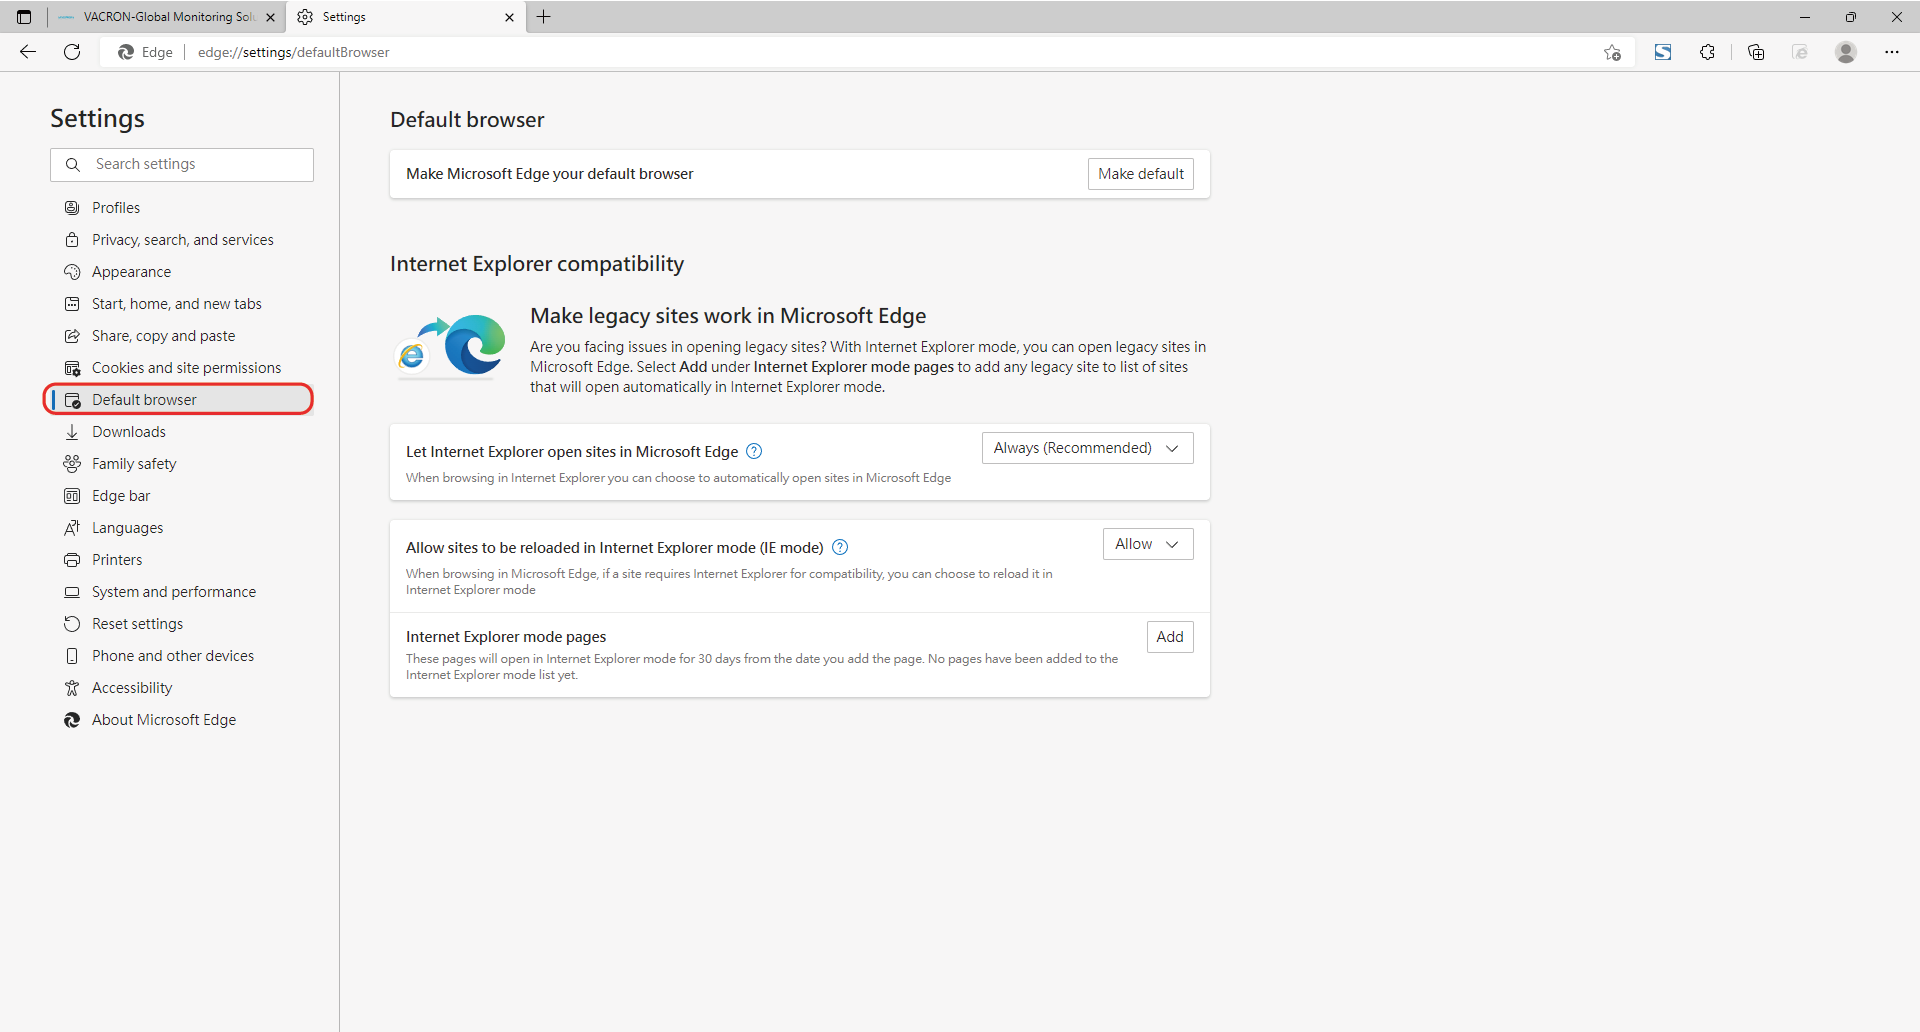Open the user profile avatar icon
1920x1032 pixels.
point(1846,52)
